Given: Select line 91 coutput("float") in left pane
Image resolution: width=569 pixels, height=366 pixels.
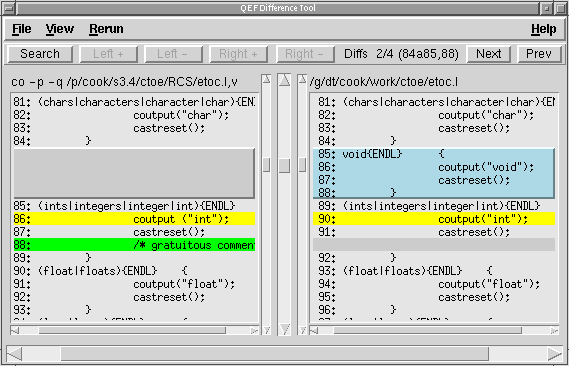Looking at the screenshot, I should pos(134,284).
